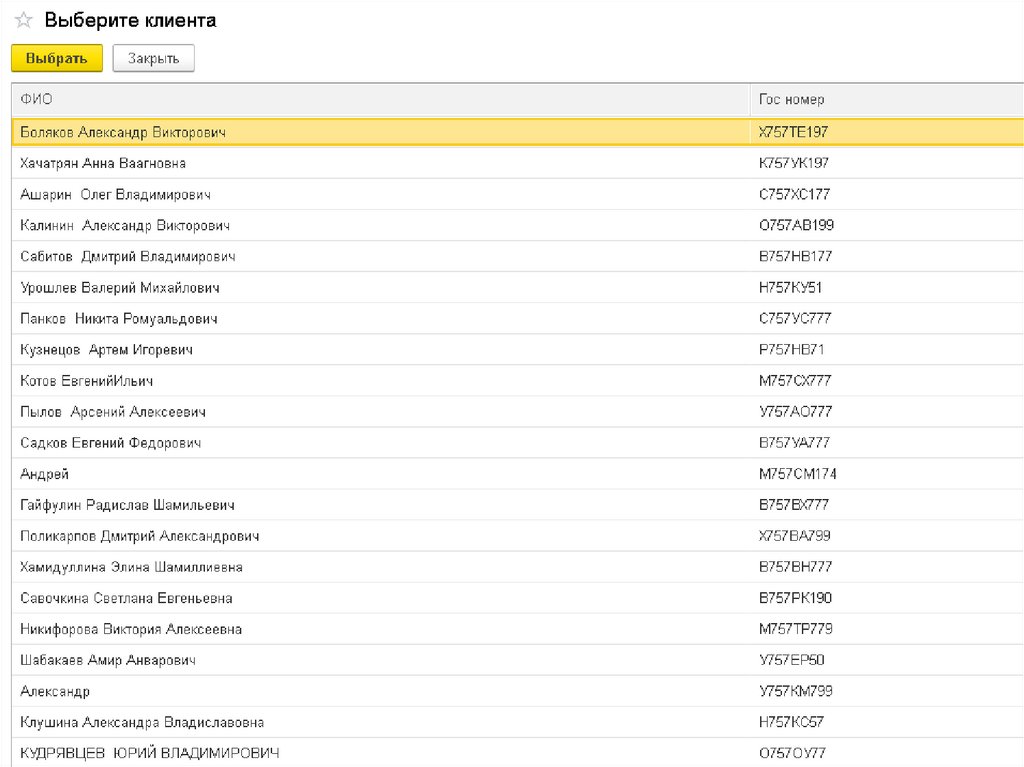
Task: Select client Панков Никита Ромуальдович
Action: (119, 319)
